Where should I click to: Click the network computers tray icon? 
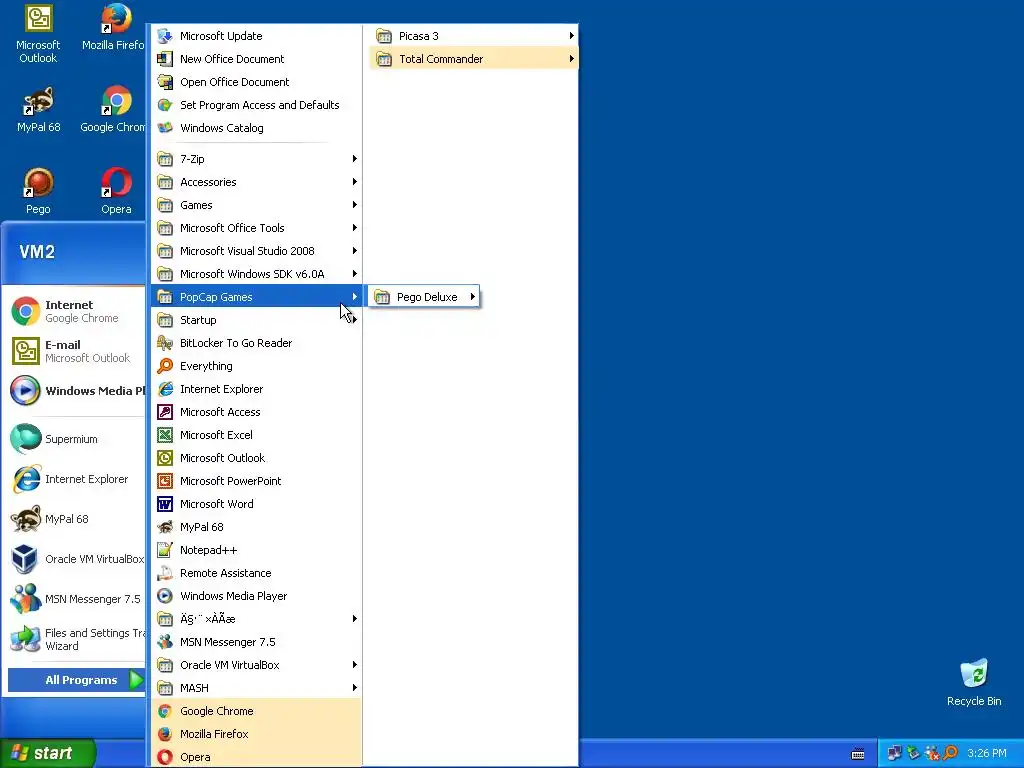pos(894,753)
